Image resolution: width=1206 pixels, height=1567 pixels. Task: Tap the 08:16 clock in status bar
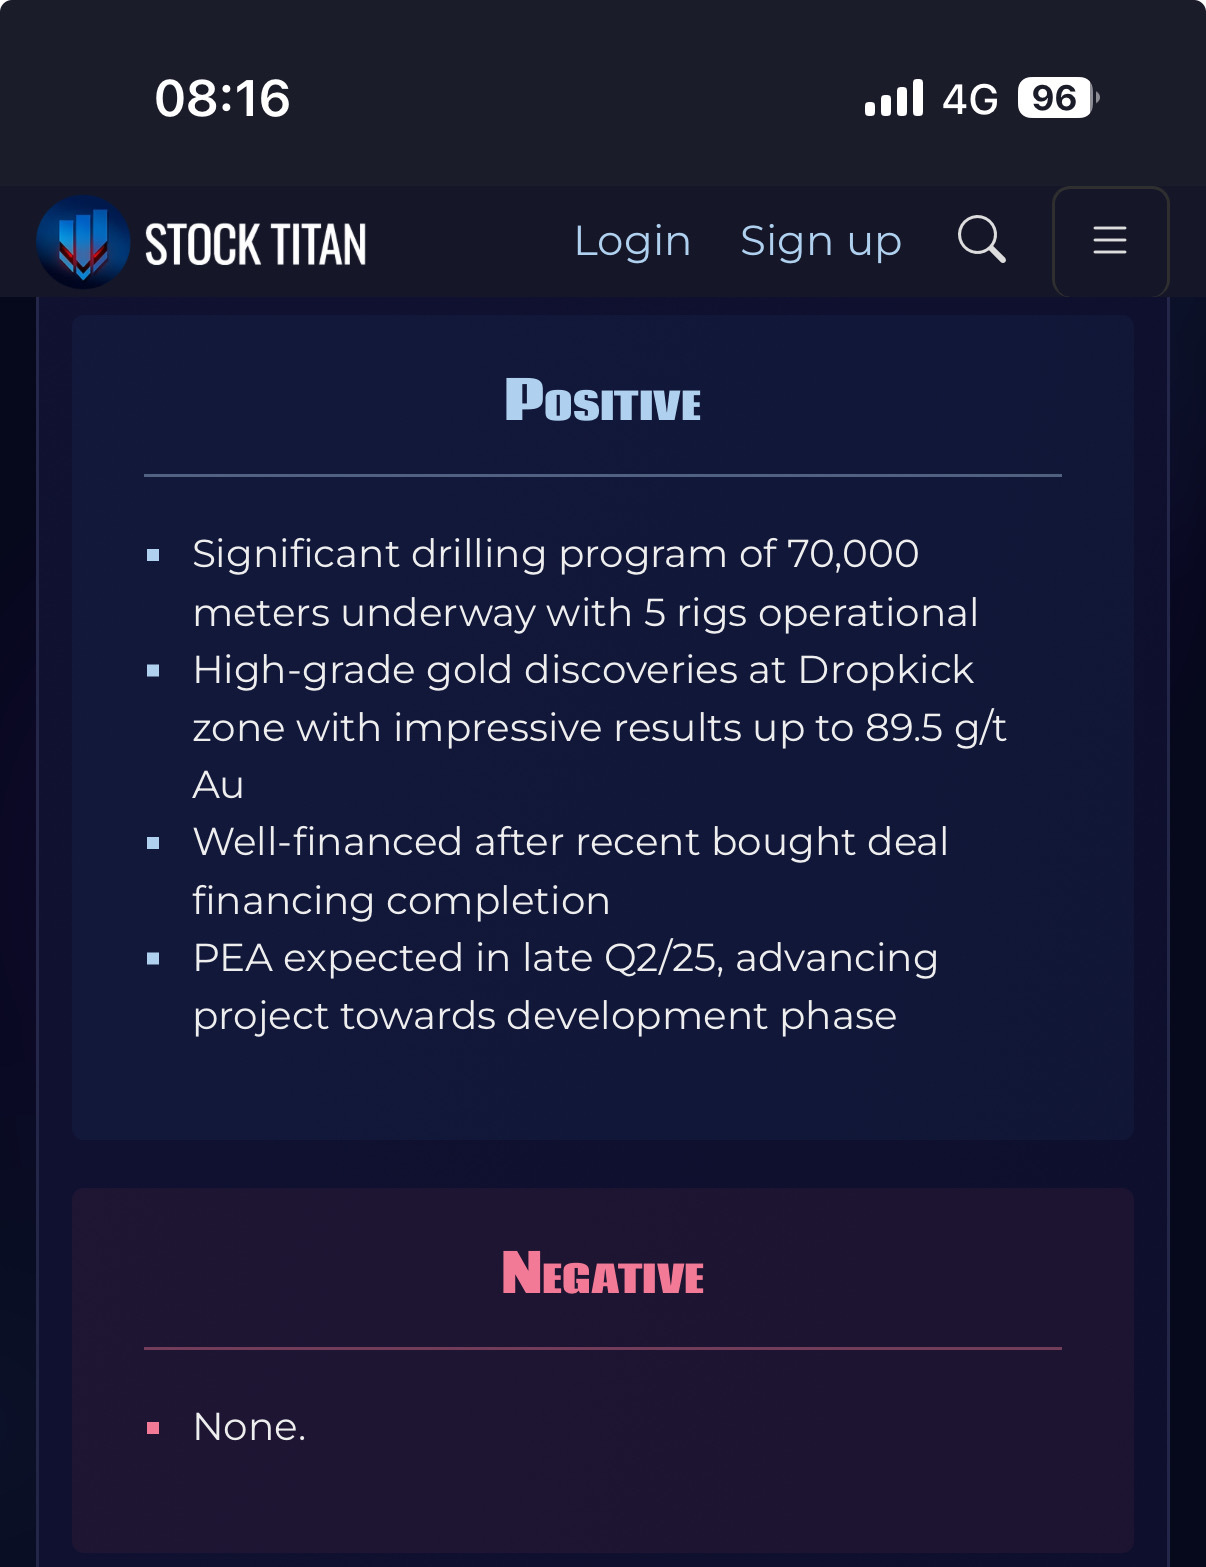pyautogui.click(x=222, y=99)
